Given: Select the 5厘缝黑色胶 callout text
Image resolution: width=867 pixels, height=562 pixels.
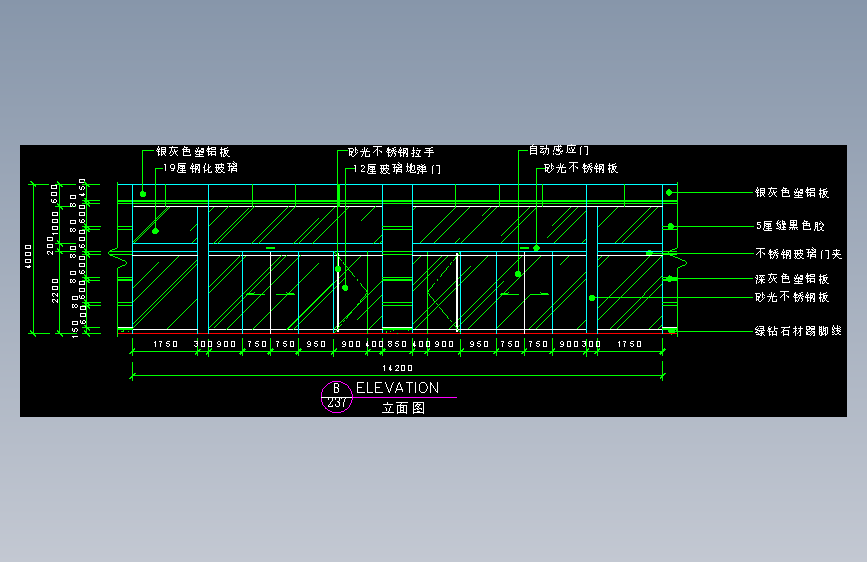Looking at the screenshot, I should (790, 226).
